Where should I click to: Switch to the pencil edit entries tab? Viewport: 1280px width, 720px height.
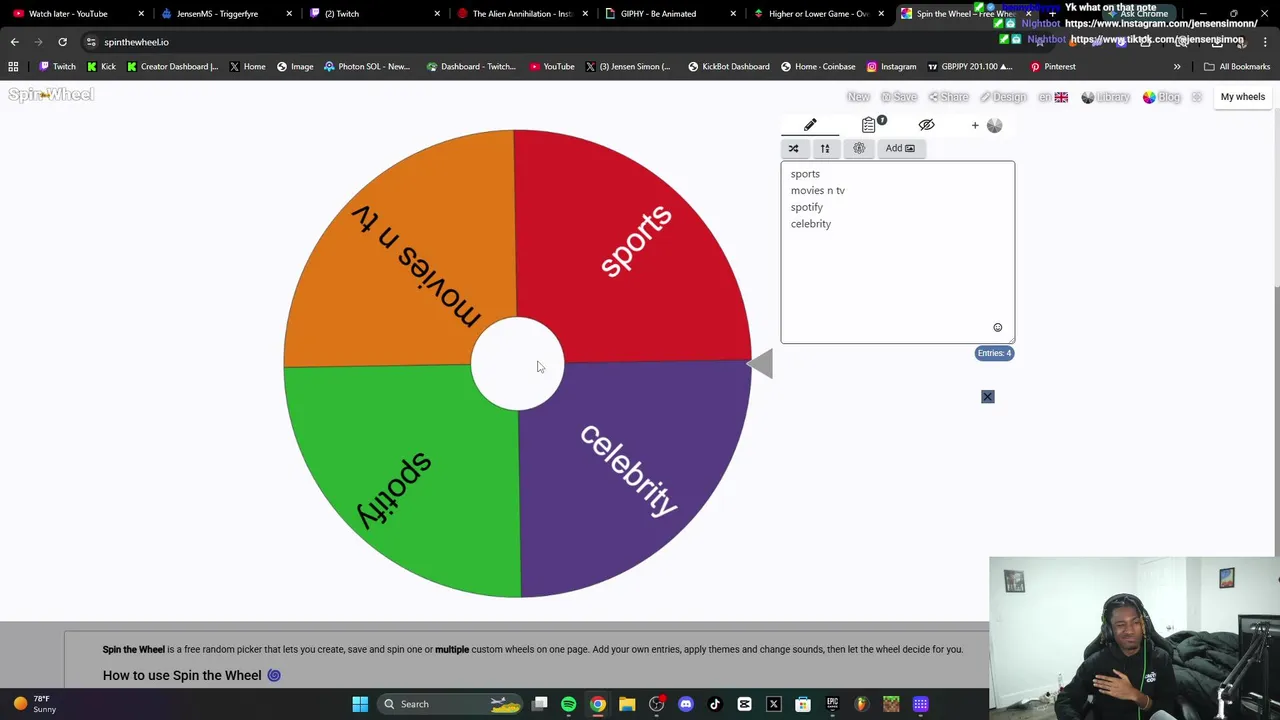810,125
